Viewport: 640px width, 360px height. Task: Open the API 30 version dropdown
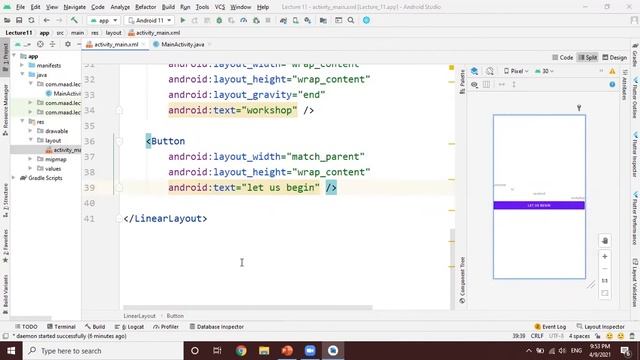[x=544, y=71]
